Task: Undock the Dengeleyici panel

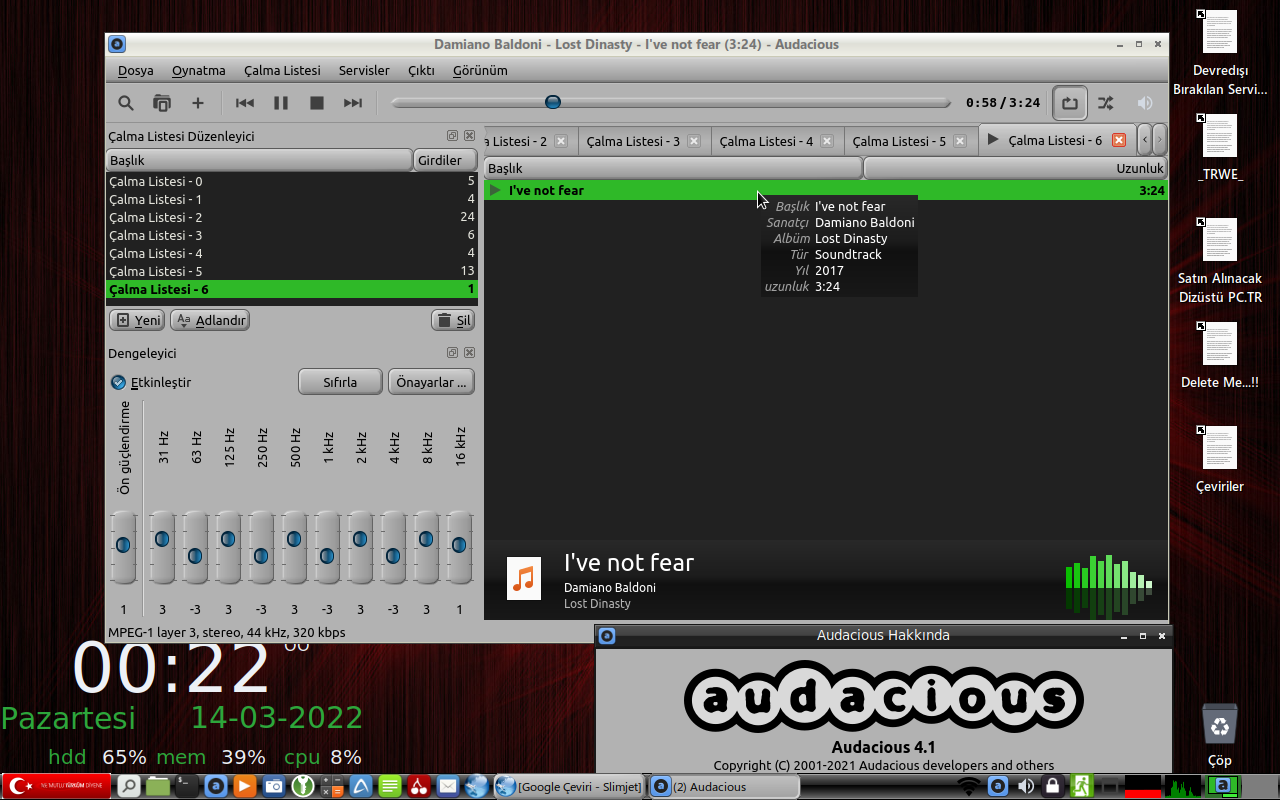Action: (452, 353)
